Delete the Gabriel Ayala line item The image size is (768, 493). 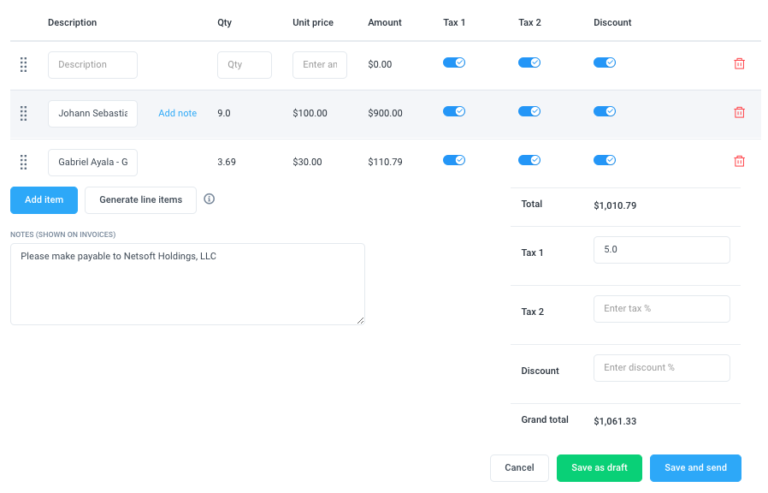tap(739, 161)
